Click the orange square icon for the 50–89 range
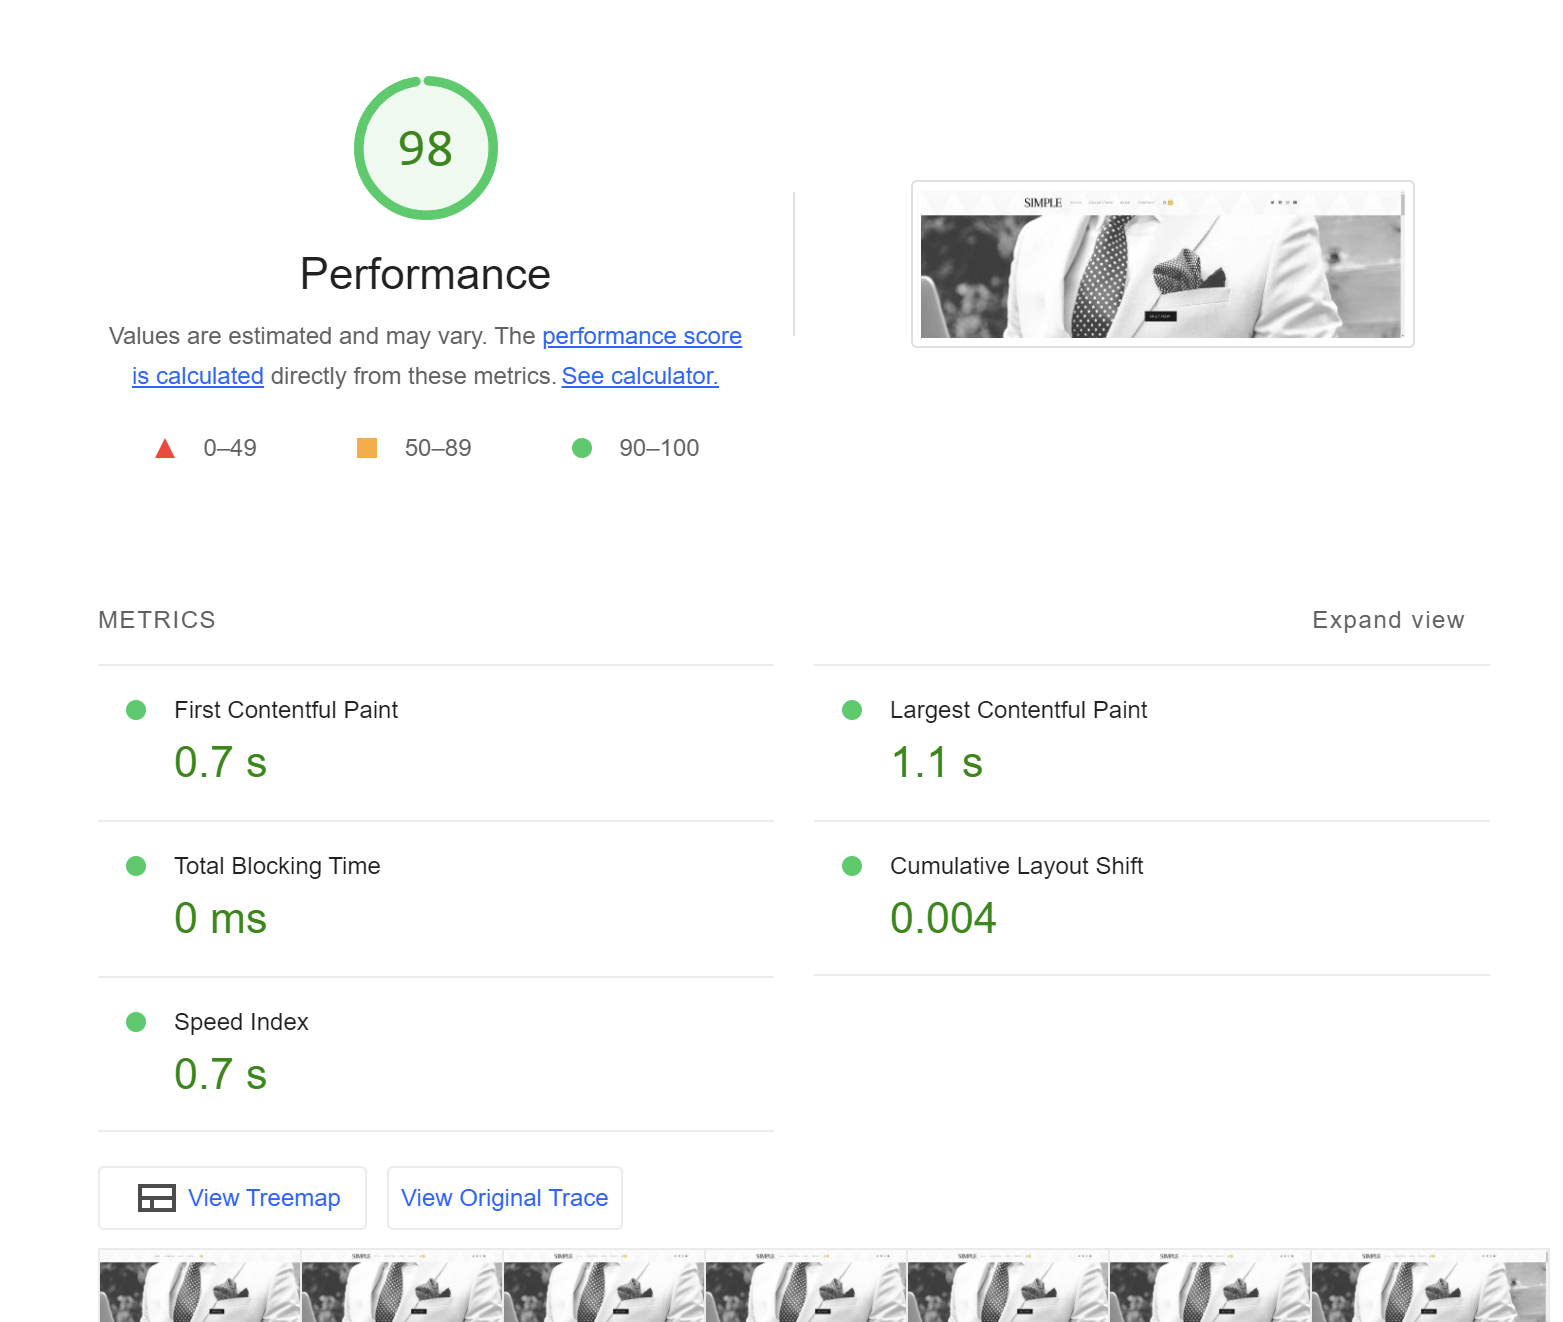The height and width of the screenshot is (1322, 1563). [x=367, y=447]
